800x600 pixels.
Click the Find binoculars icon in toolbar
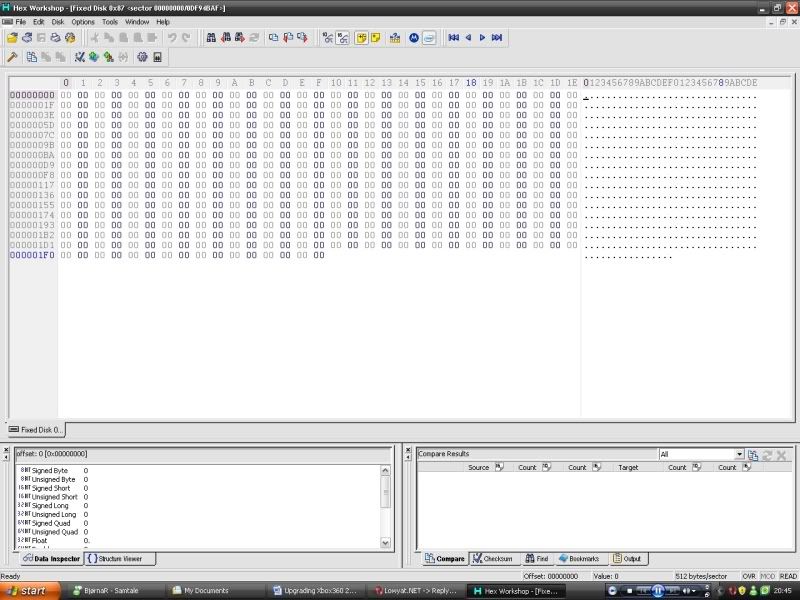tap(211, 38)
